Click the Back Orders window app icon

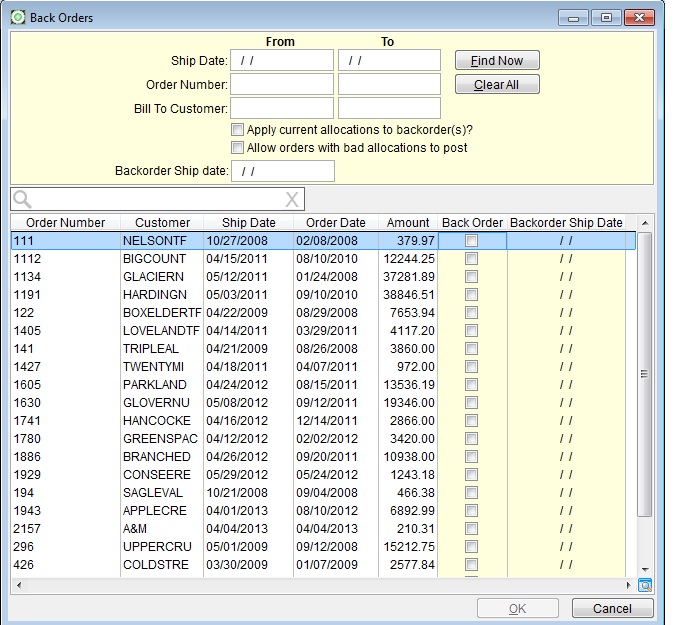(x=18, y=17)
